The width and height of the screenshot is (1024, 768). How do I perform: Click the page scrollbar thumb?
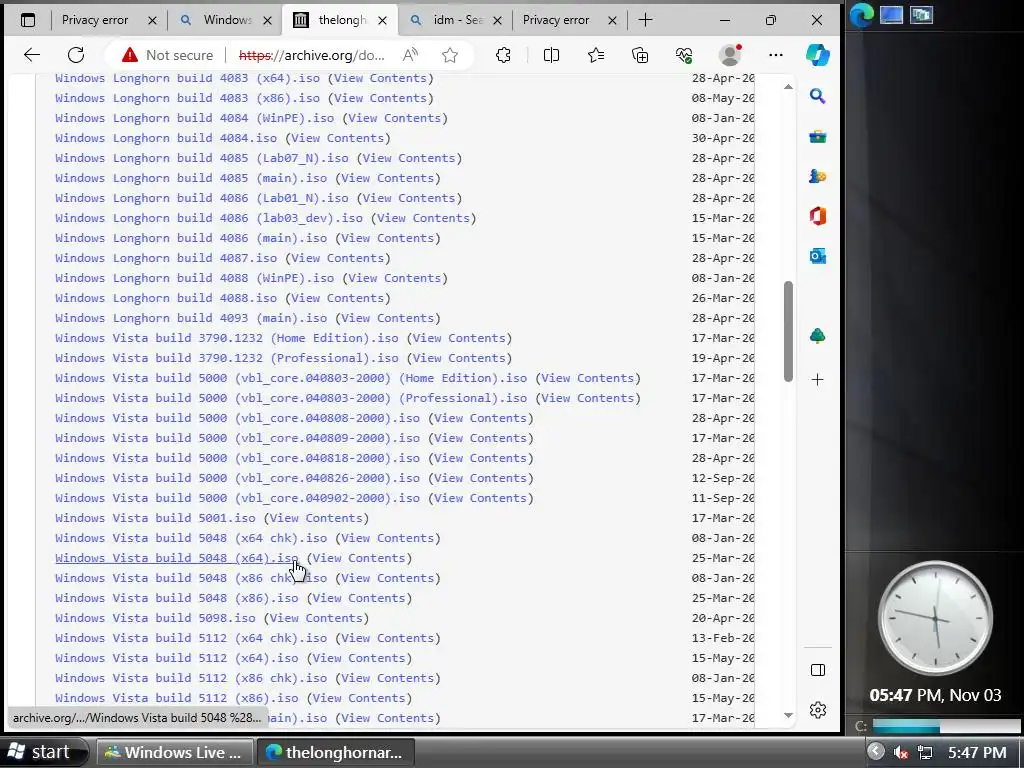coord(788,331)
